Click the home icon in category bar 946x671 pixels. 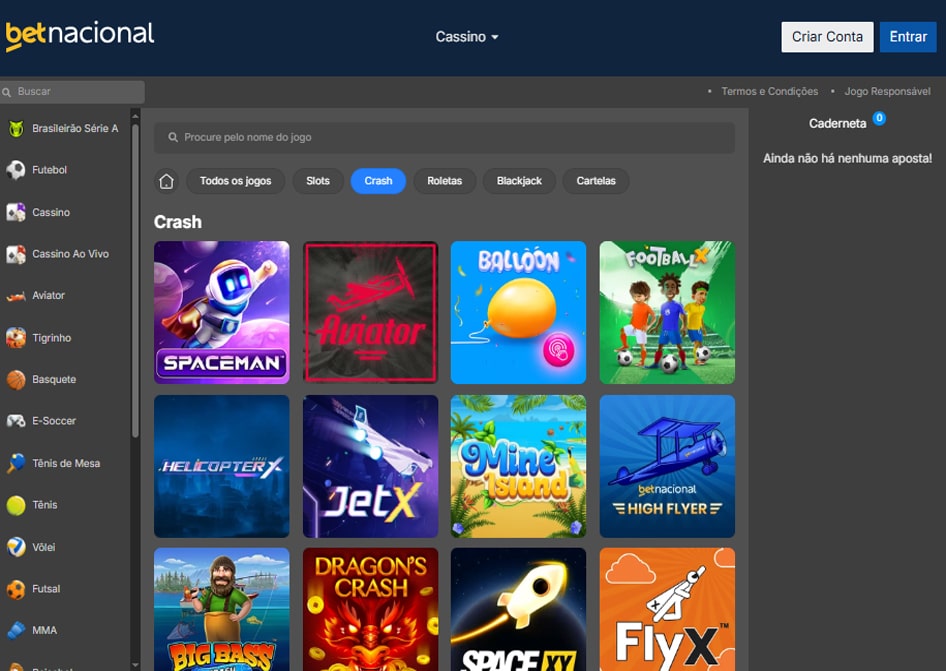[x=167, y=181]
